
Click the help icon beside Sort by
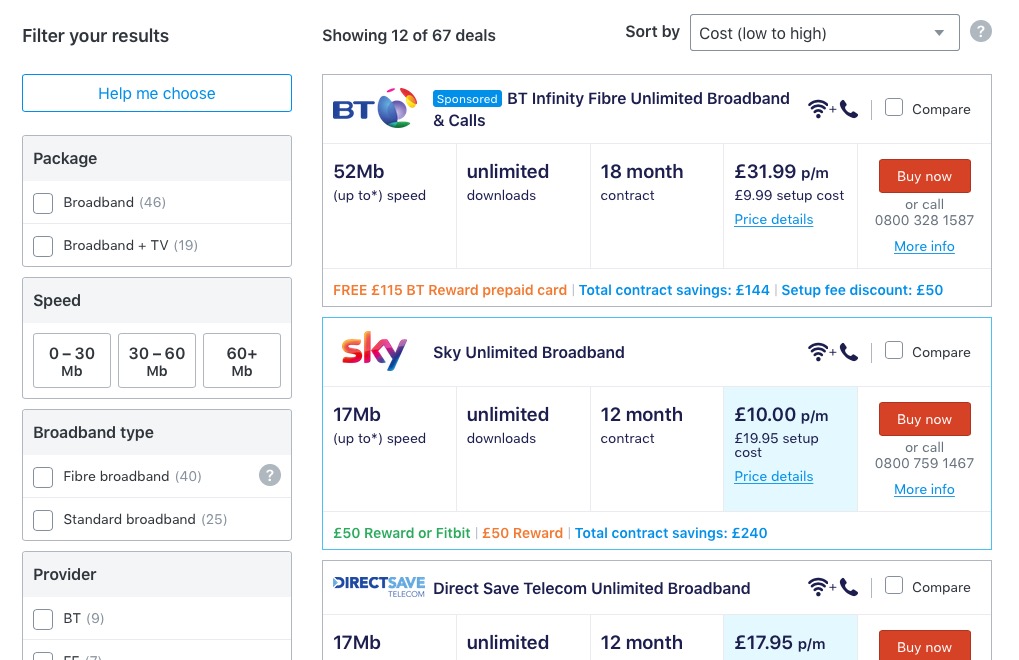tap(981, 31)
